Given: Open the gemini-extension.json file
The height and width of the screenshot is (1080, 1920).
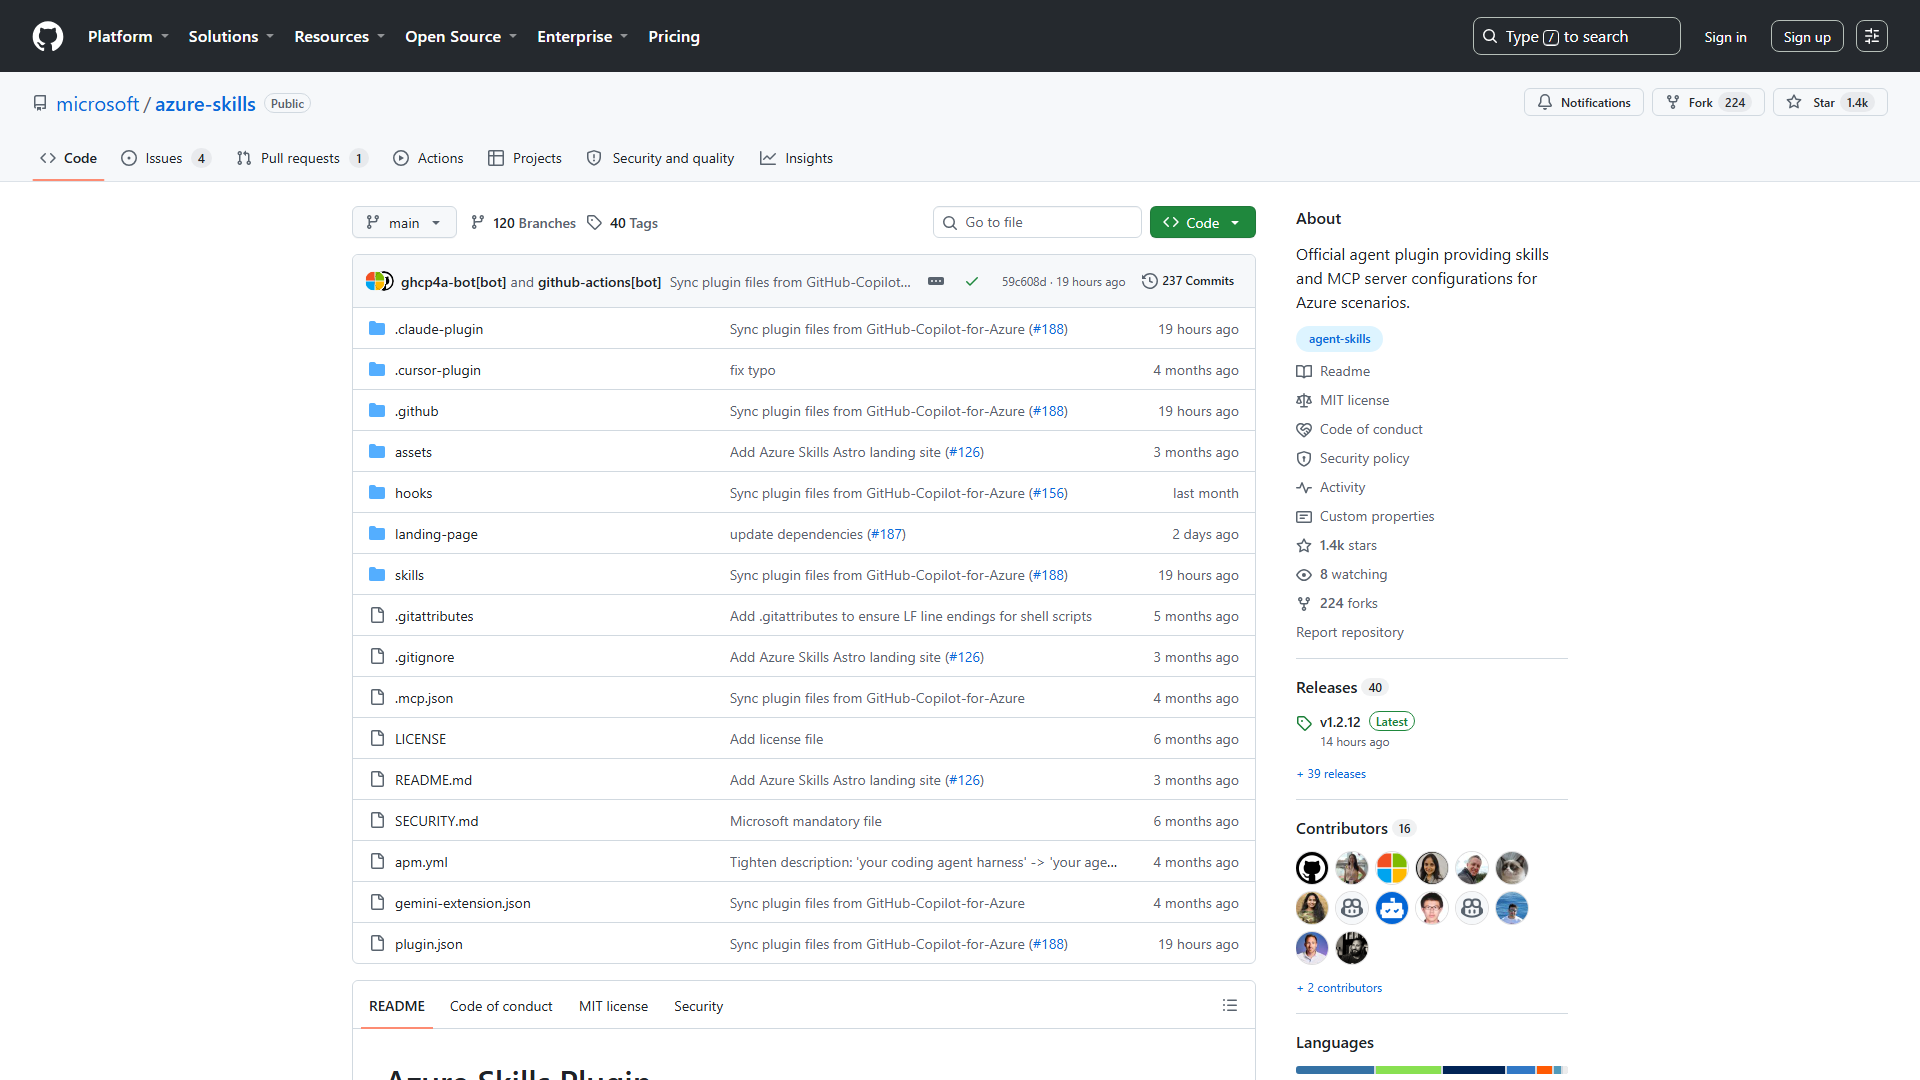Looking at the screenshot, I should [x=462, y=903].
